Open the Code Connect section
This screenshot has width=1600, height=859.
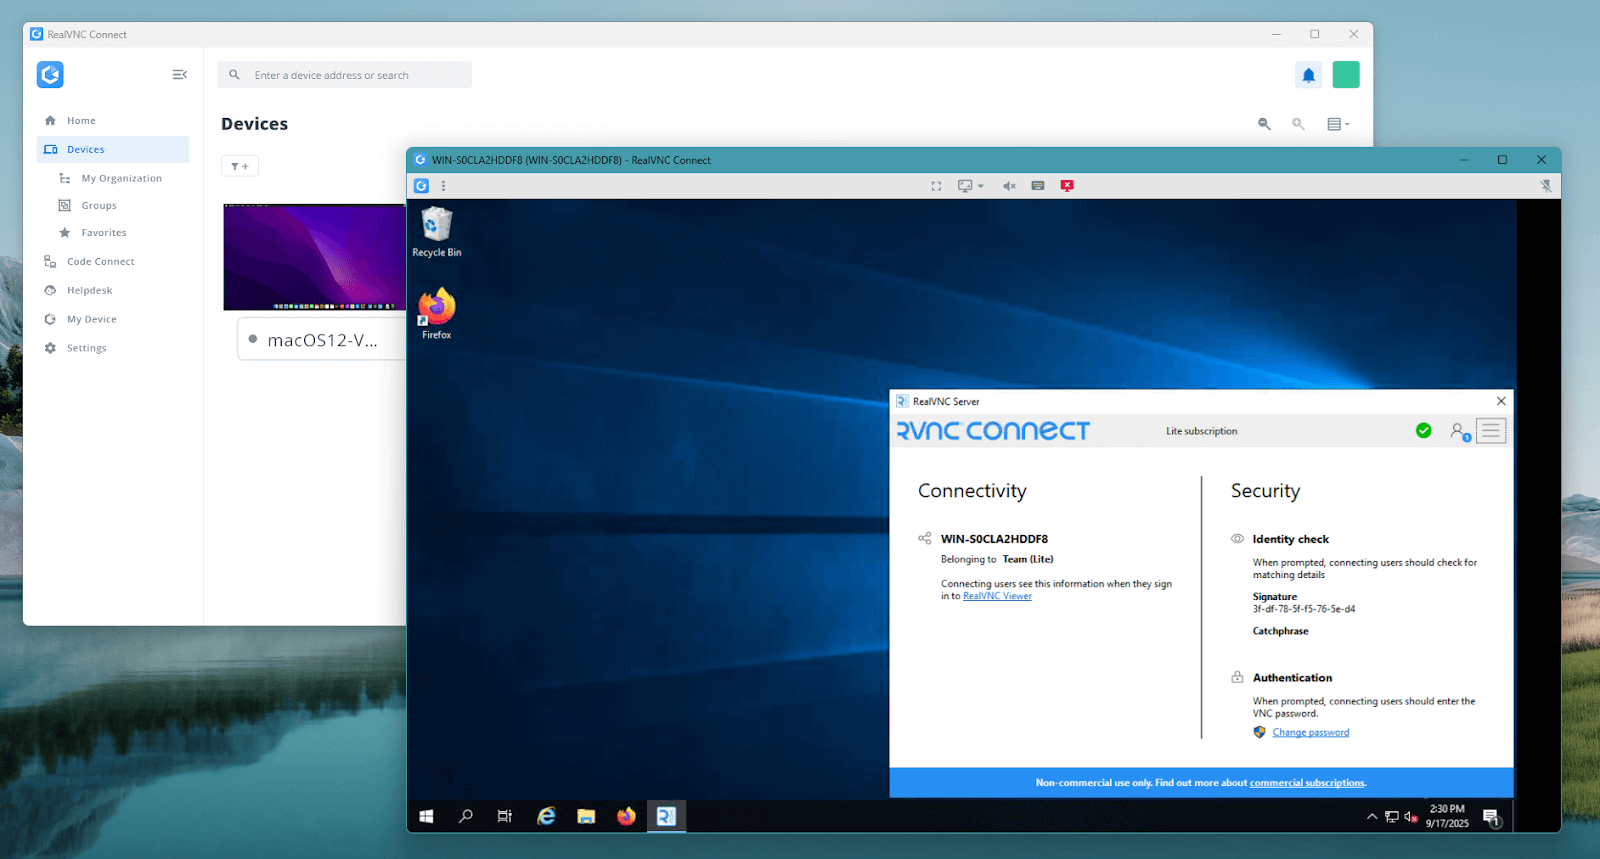click(100, 262)
